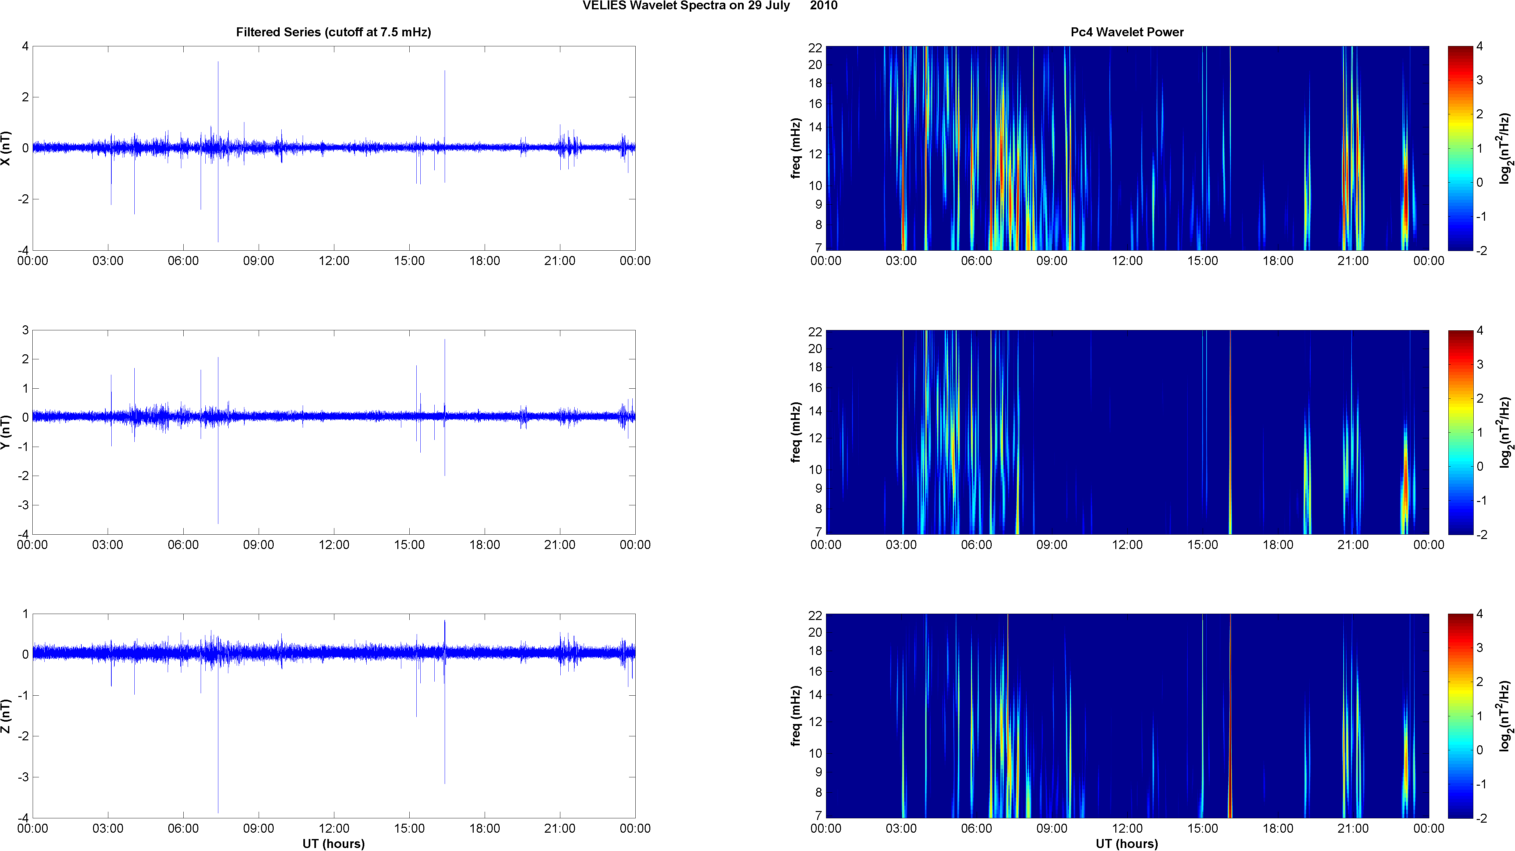Click "UT (hours)" under the bottom wavelet spectrum
Image resolution: width=1515 pixels, height=851 pixels.
(x=1127, y=844)
